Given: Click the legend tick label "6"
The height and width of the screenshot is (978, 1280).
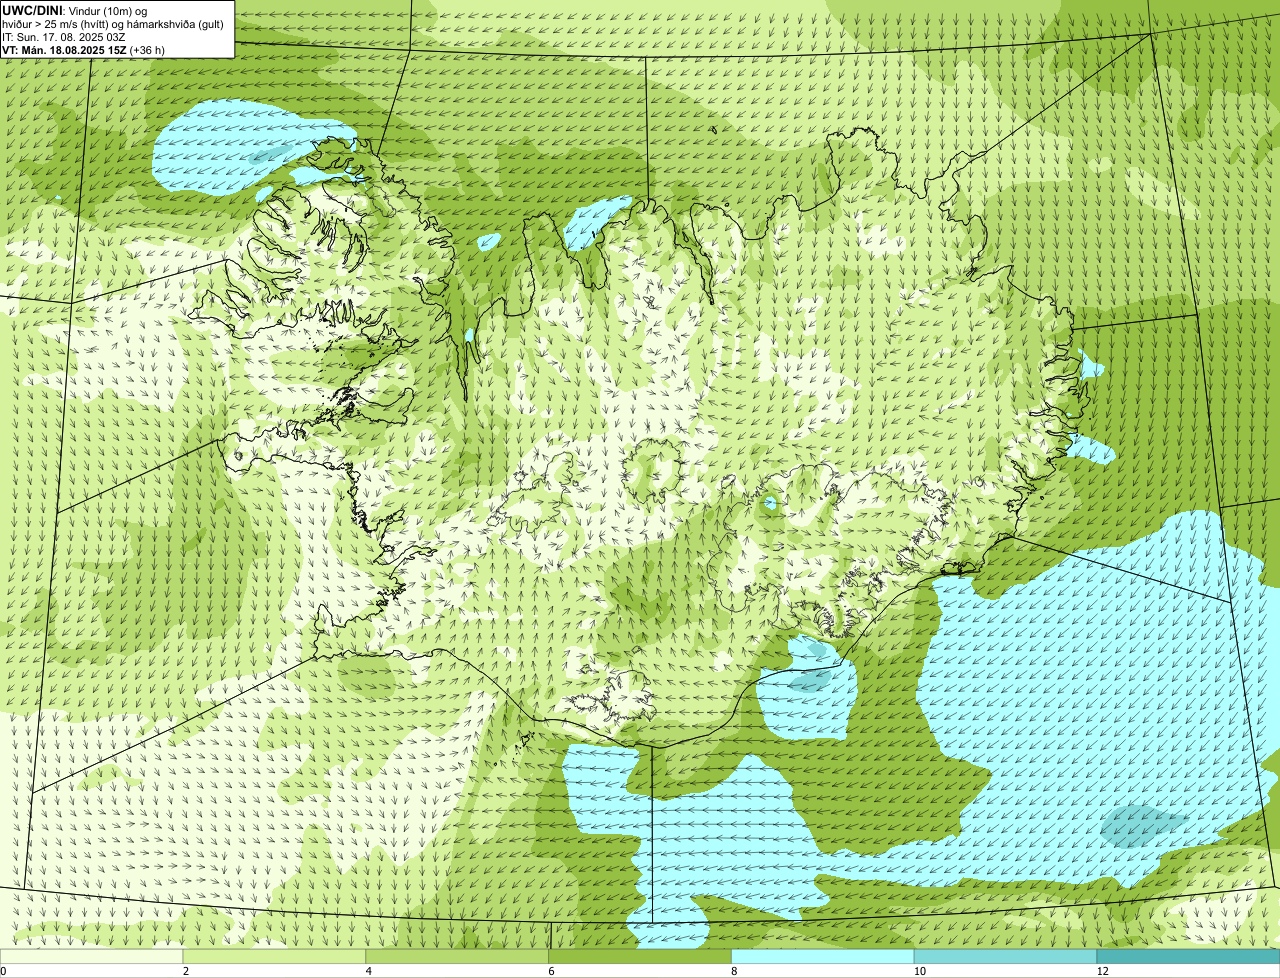Looking at the screenshot, I should tap(552, 971).
